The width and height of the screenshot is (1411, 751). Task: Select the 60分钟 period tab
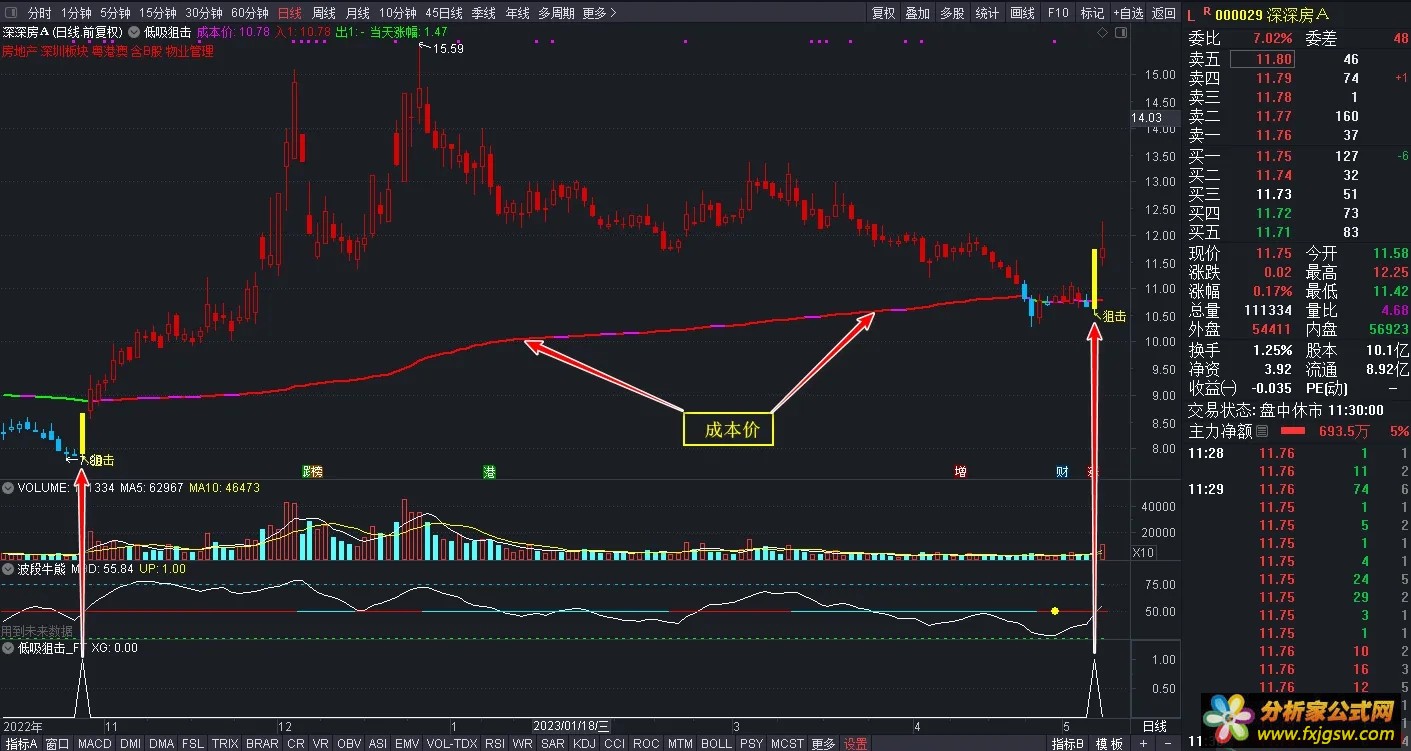pyautogui.click(x=249, y=13)
